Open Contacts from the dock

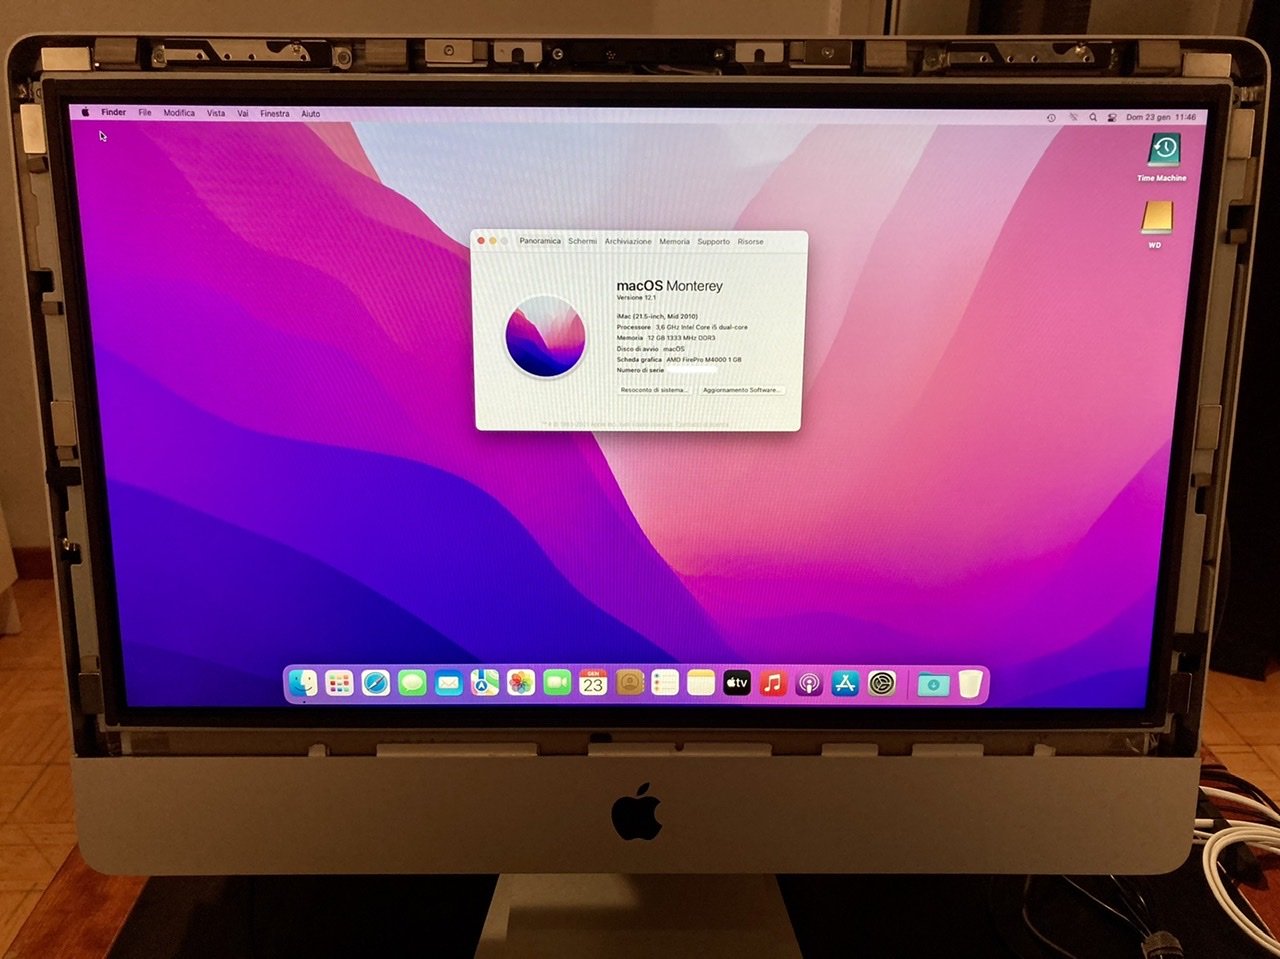click(629, 683)
